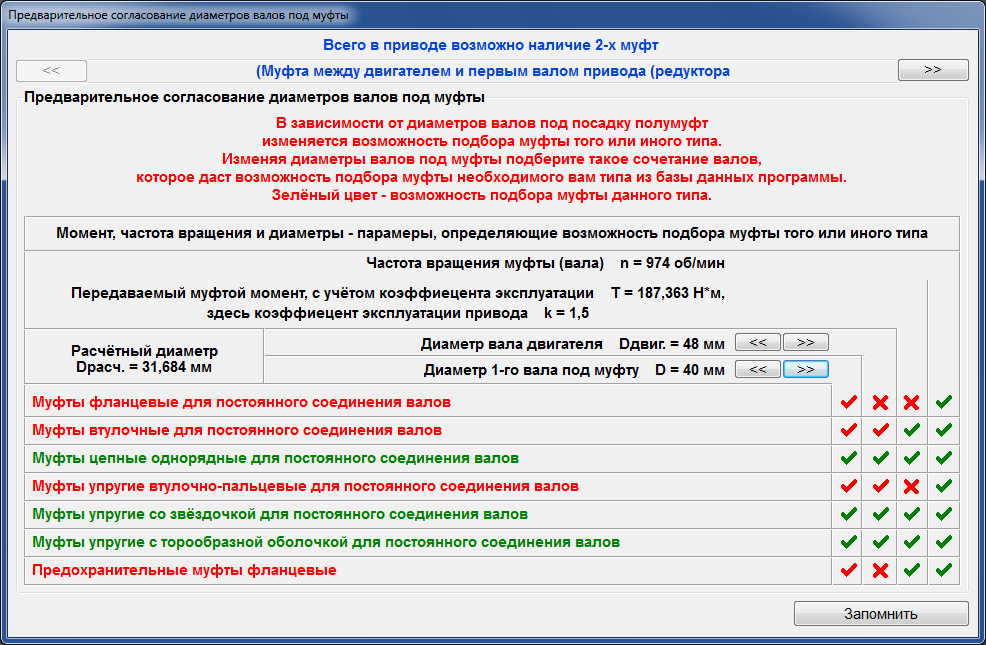This screenshot has height=645, width=986.
Task: Click fourth-column green check in 'Муфты цепные однорядные' row
Action: [944, 458]
